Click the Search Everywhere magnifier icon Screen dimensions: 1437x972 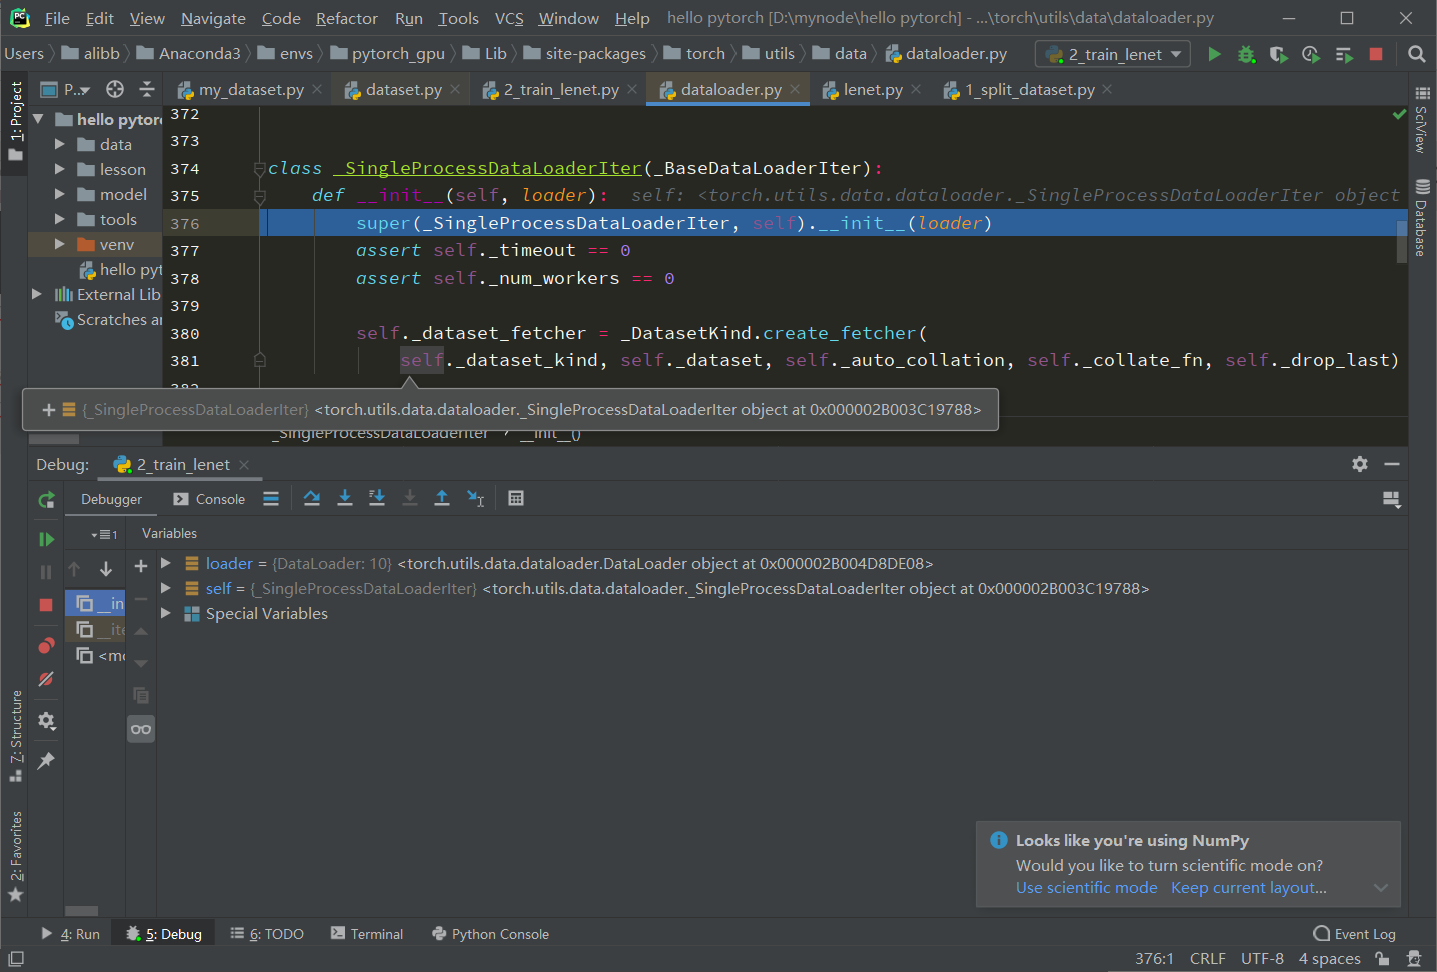click(x=1416, y=54)
